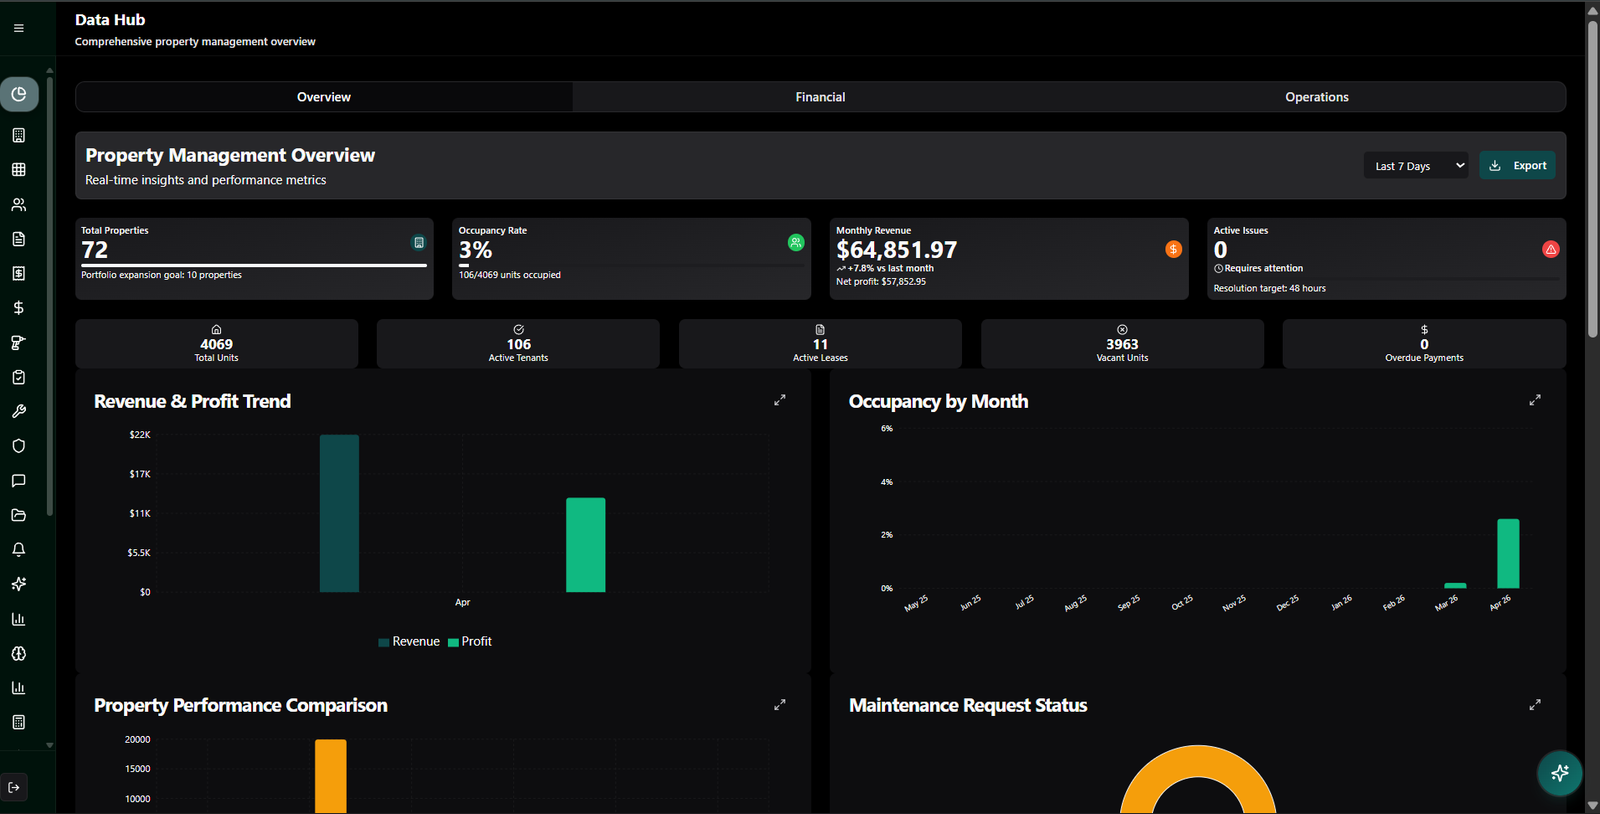Open the hamburger menu icon

coord(18,28)
